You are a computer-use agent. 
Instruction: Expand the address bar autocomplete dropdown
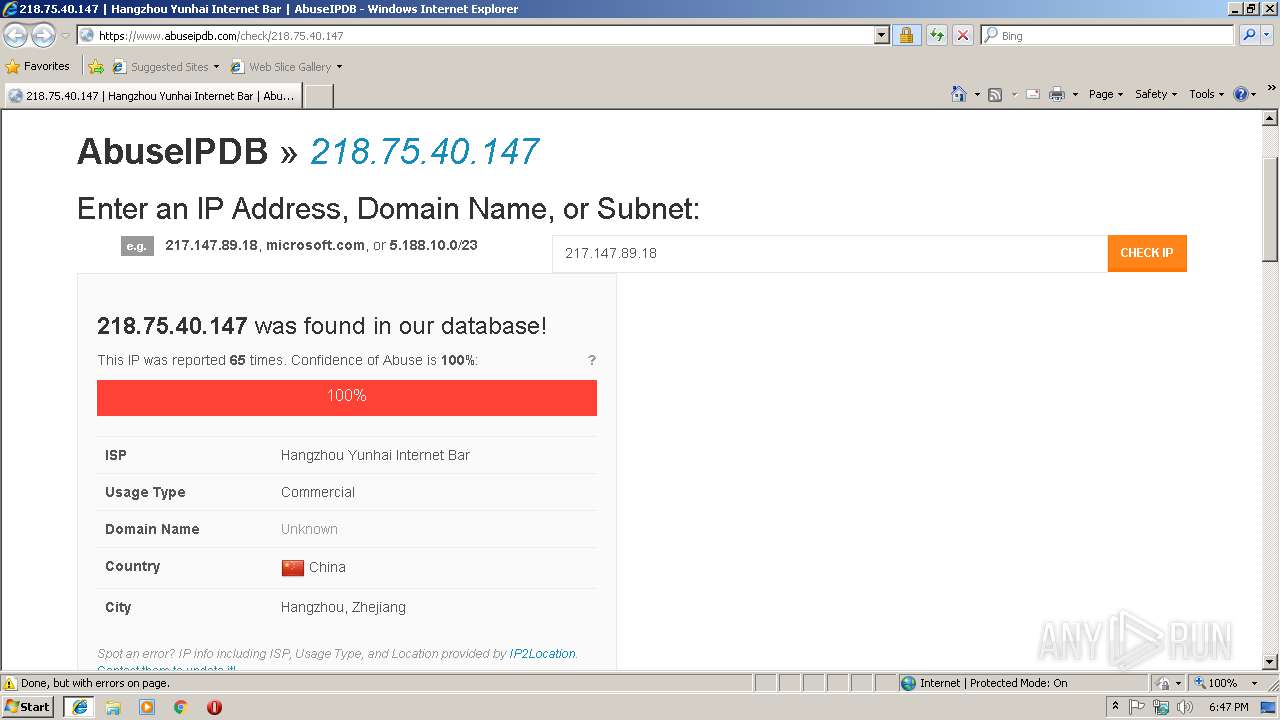click(x=881, y=36)
